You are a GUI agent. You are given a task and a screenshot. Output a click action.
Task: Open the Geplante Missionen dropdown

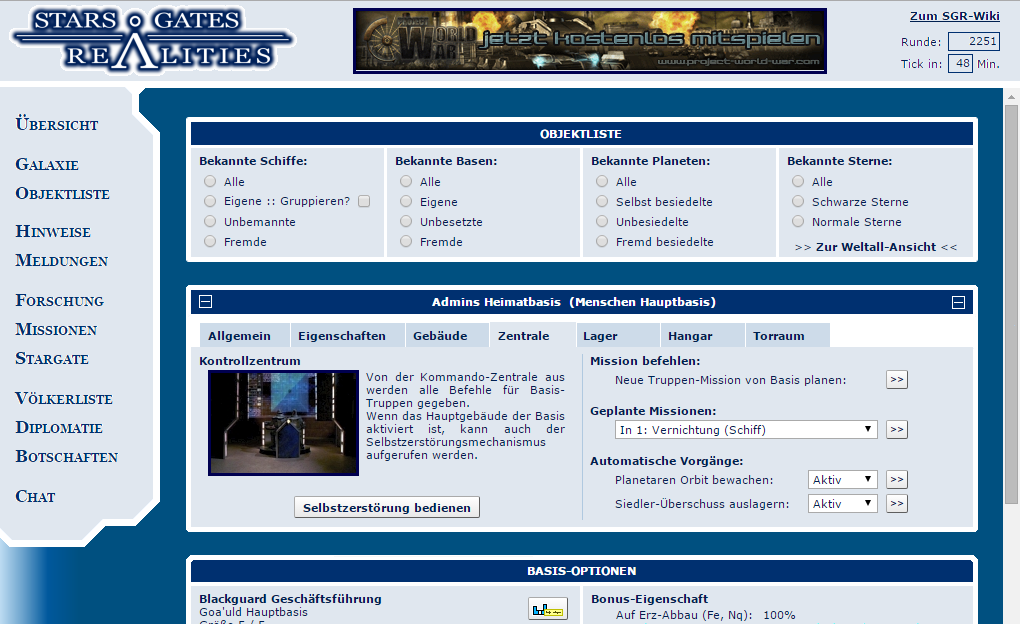tap(746, 429)
